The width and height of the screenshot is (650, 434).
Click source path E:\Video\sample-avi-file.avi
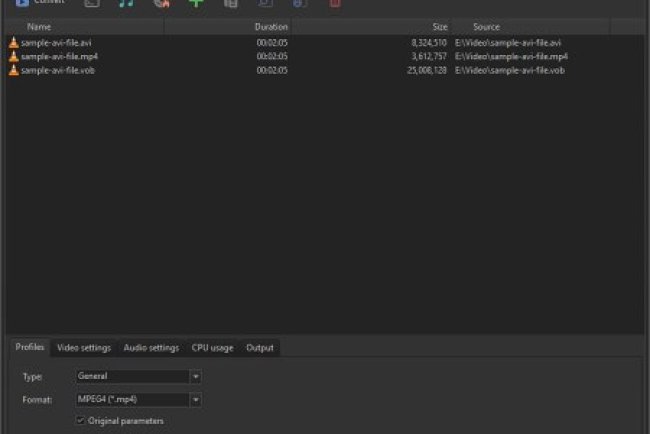point(508,43)
